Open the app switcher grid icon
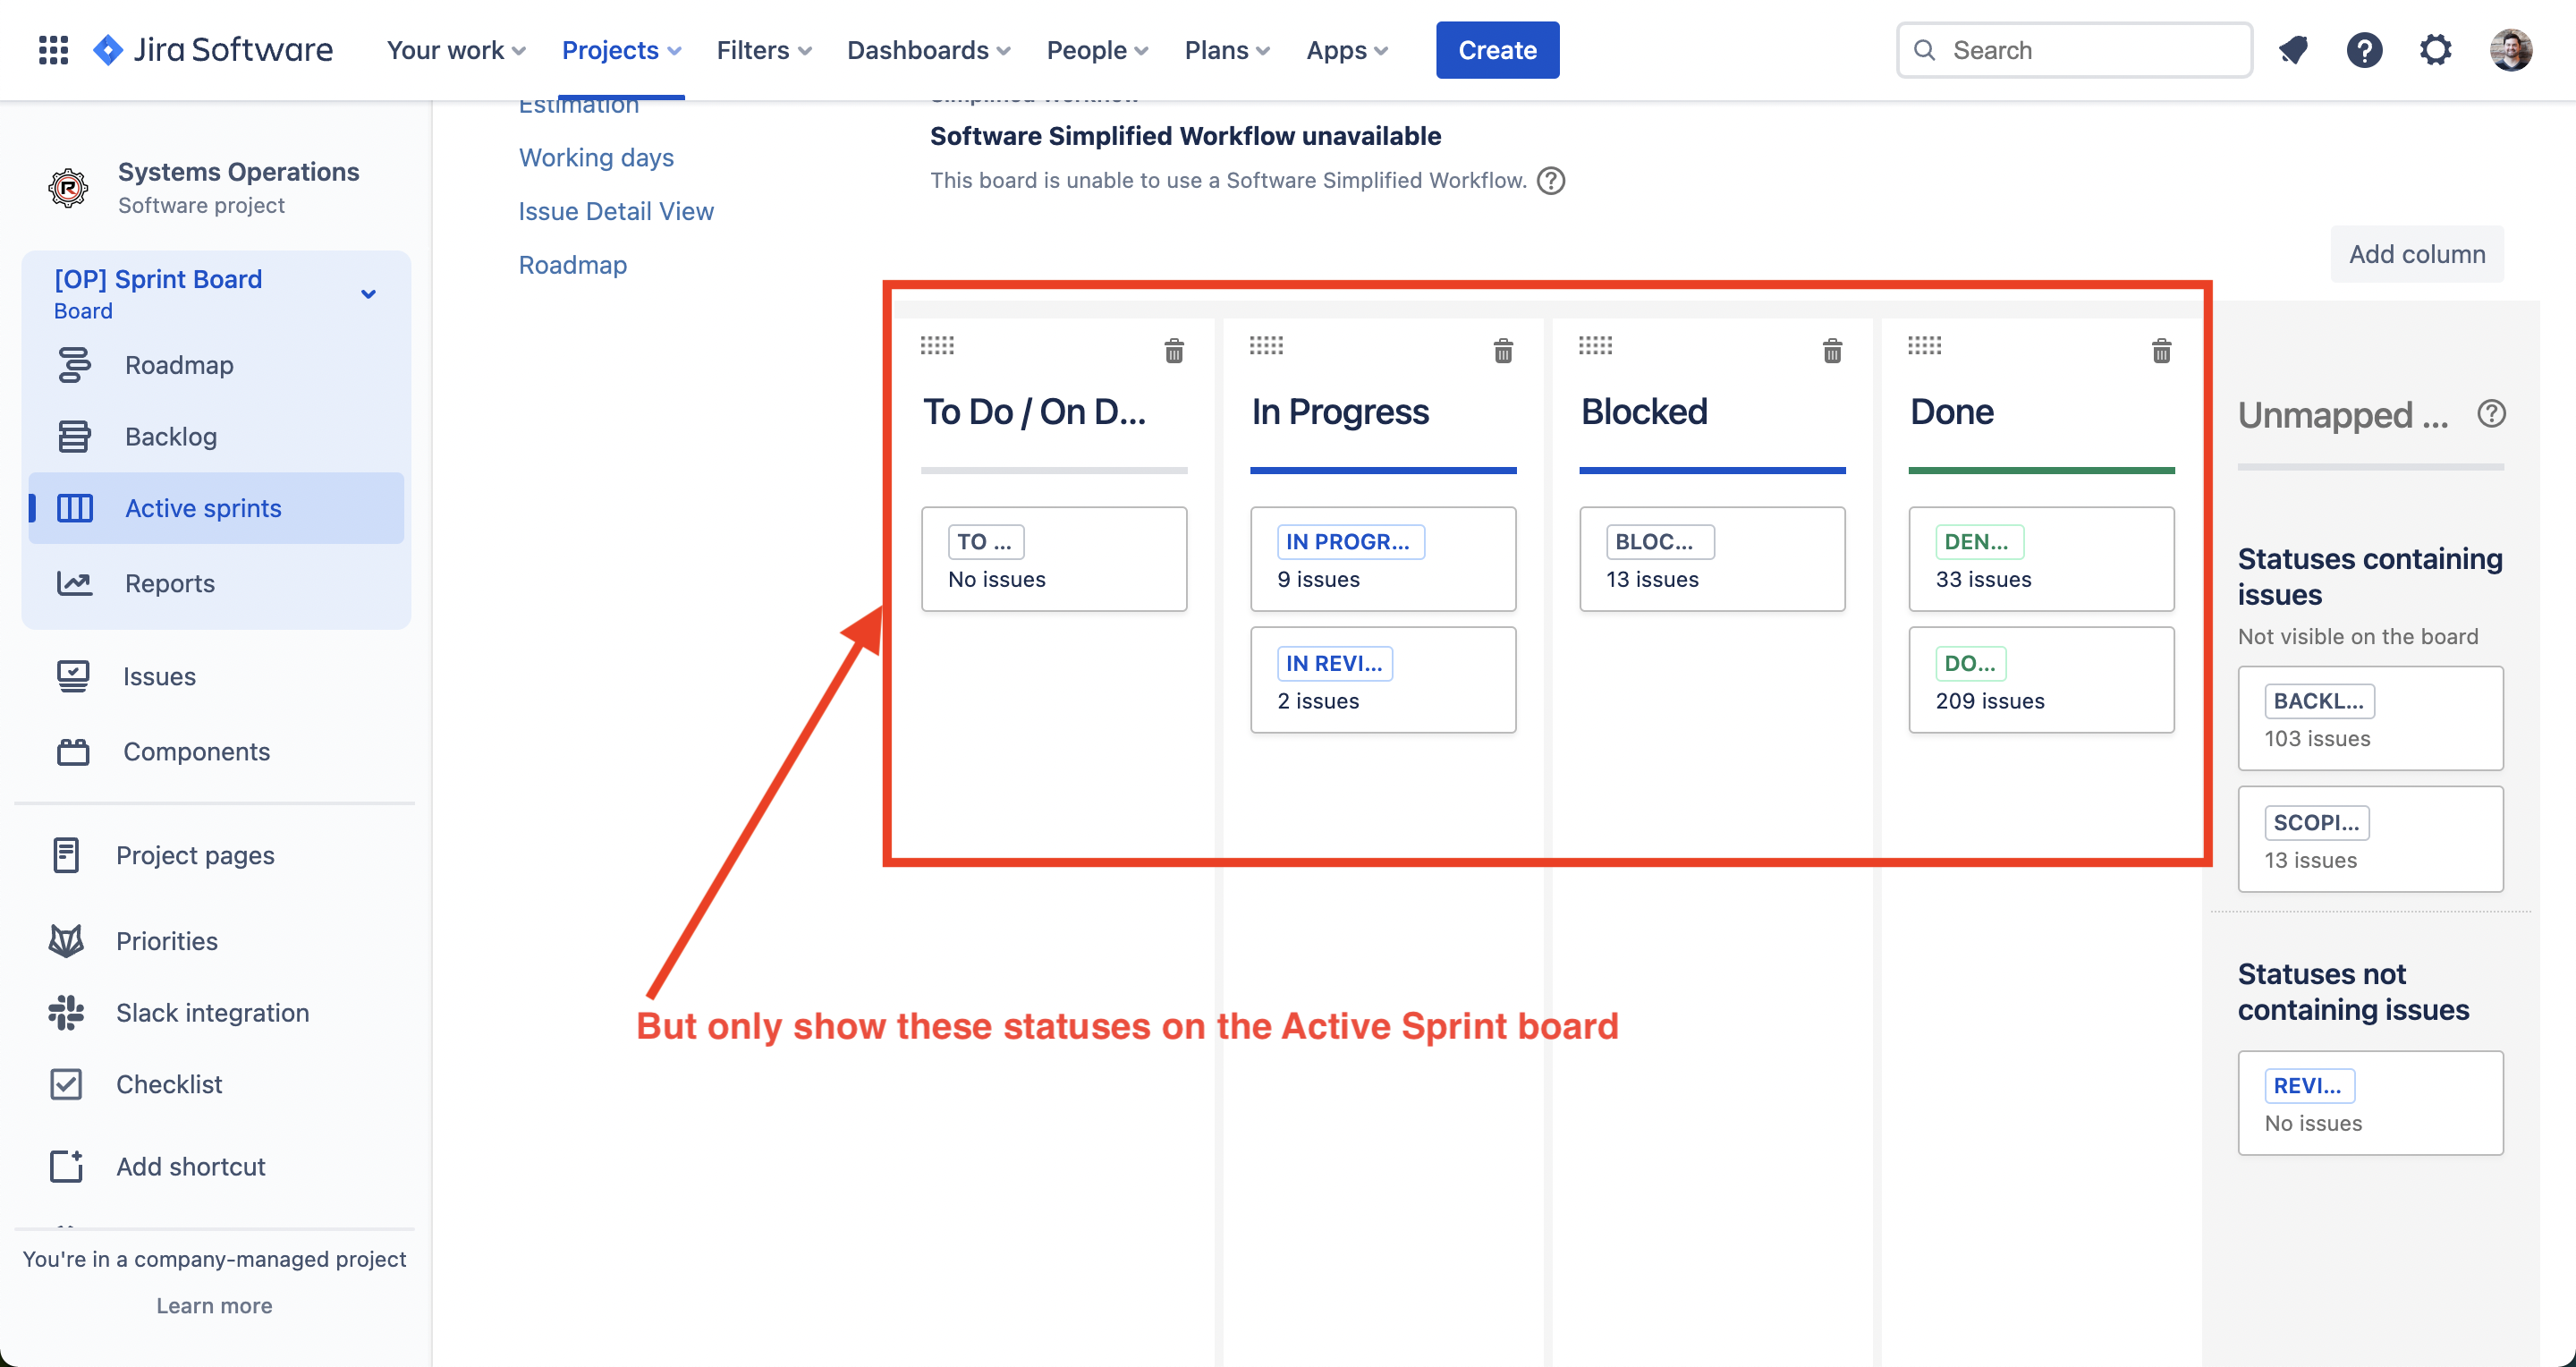The width and height of the screenshot is (2576, 1367). coord(53,49)
